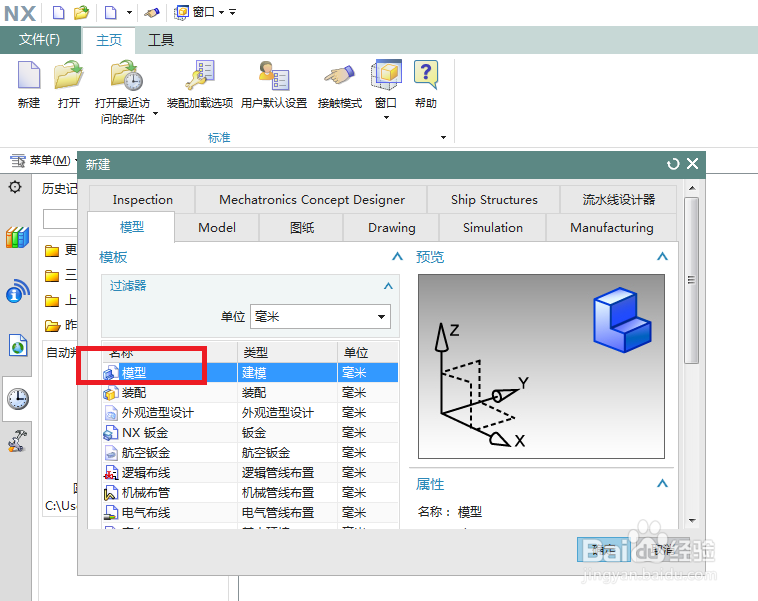Switch to the 图纸 tab
Viewport: 758px width, 601px height.
click(302, 228)
